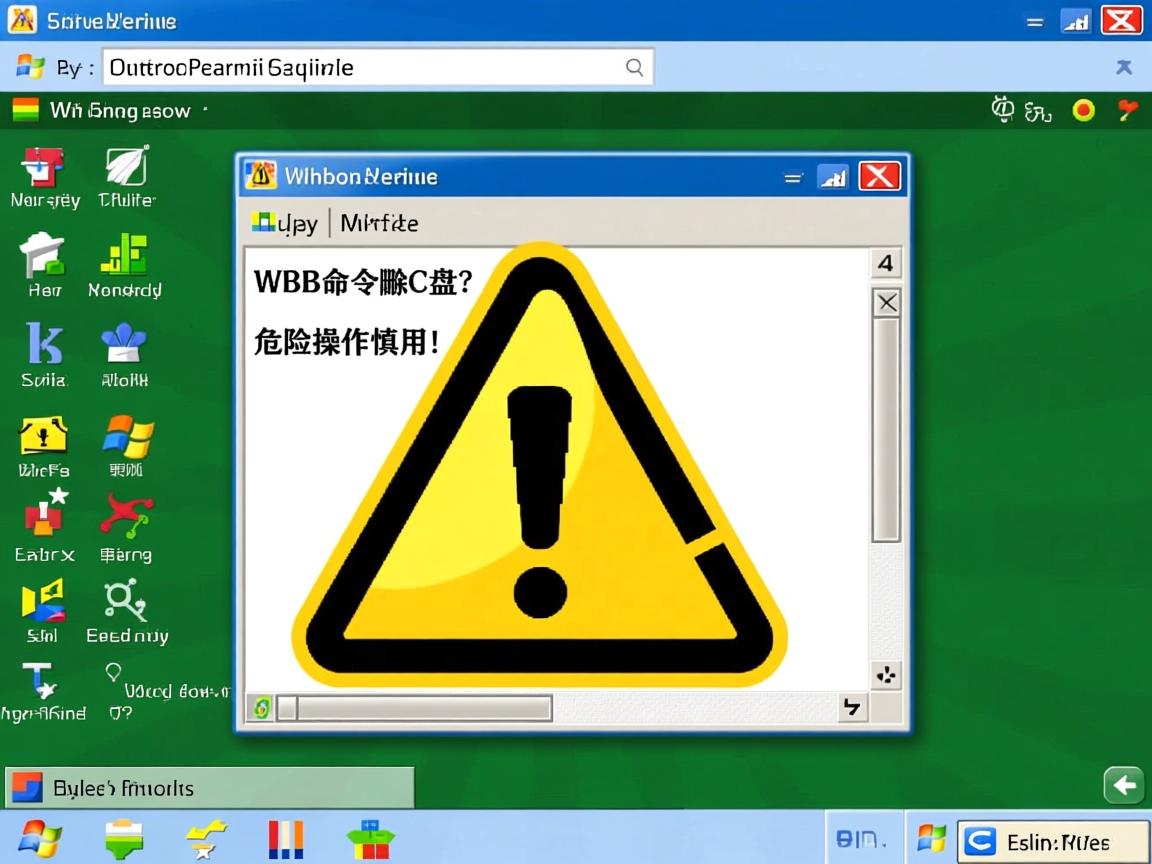Click the search magnifier in the address bar

click(x=634, y=67)
